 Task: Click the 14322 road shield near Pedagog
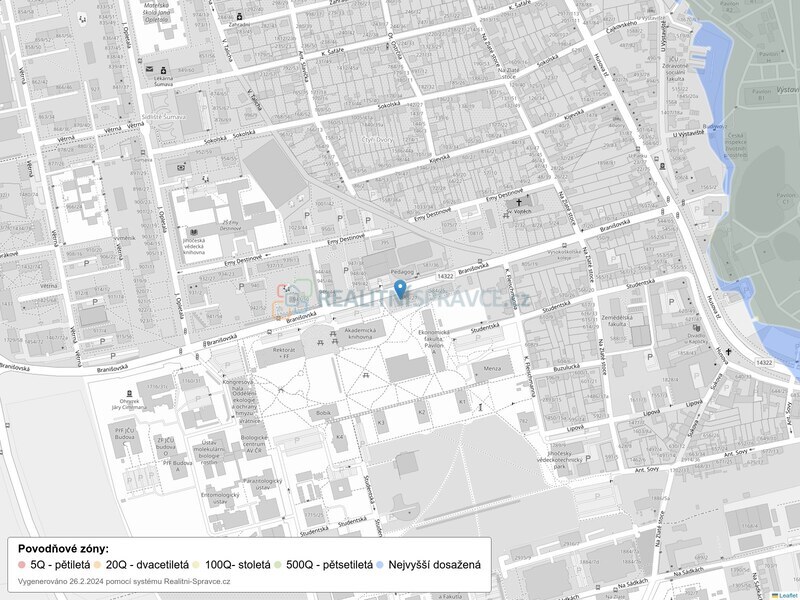click(x=445, y=276)
